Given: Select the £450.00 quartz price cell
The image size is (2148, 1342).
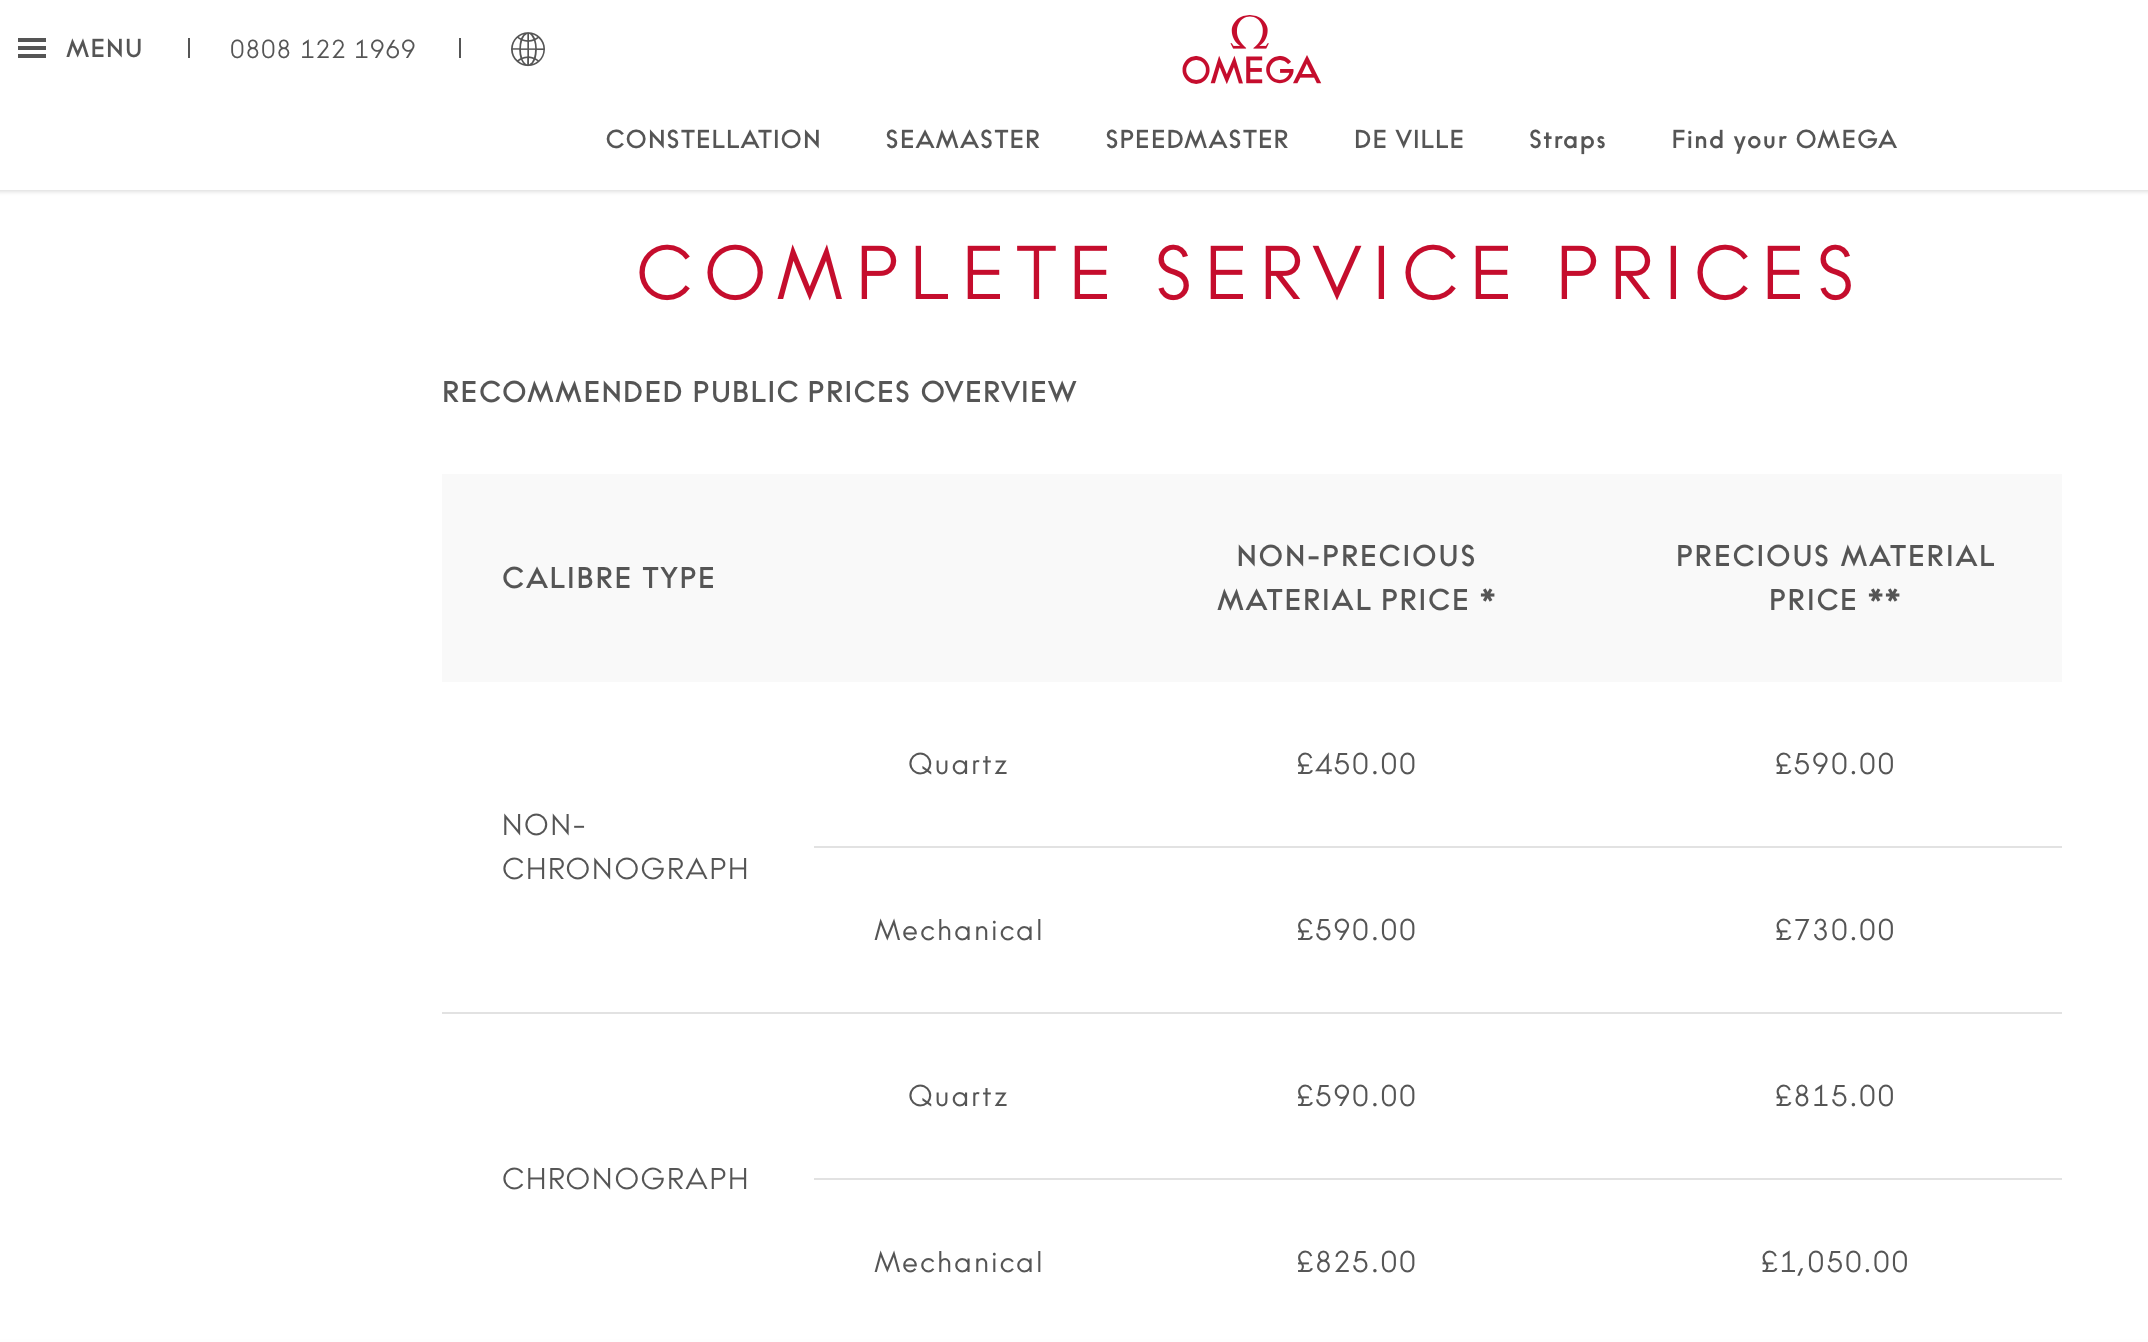Looking at the screenshot, I should point(1355,764).
